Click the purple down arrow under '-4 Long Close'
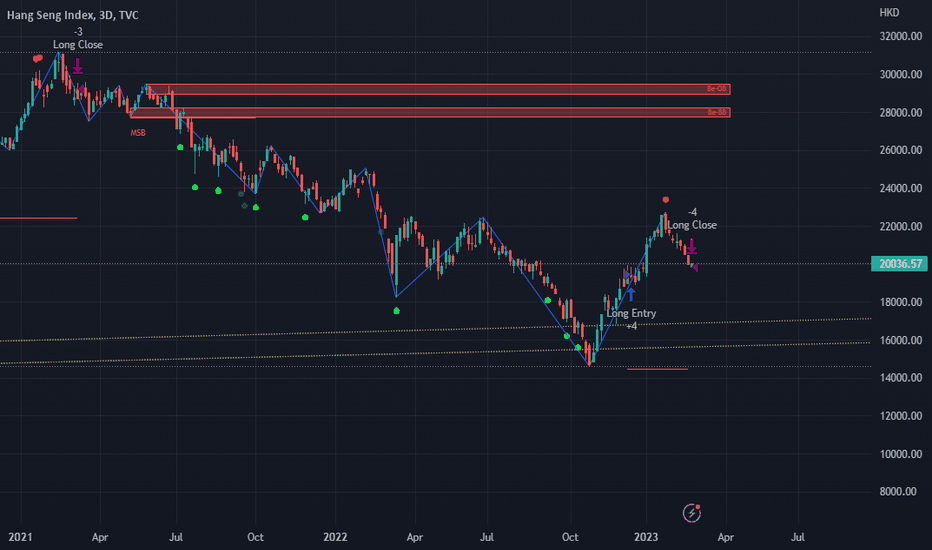 pyautogui.click(x=692, y=246)
